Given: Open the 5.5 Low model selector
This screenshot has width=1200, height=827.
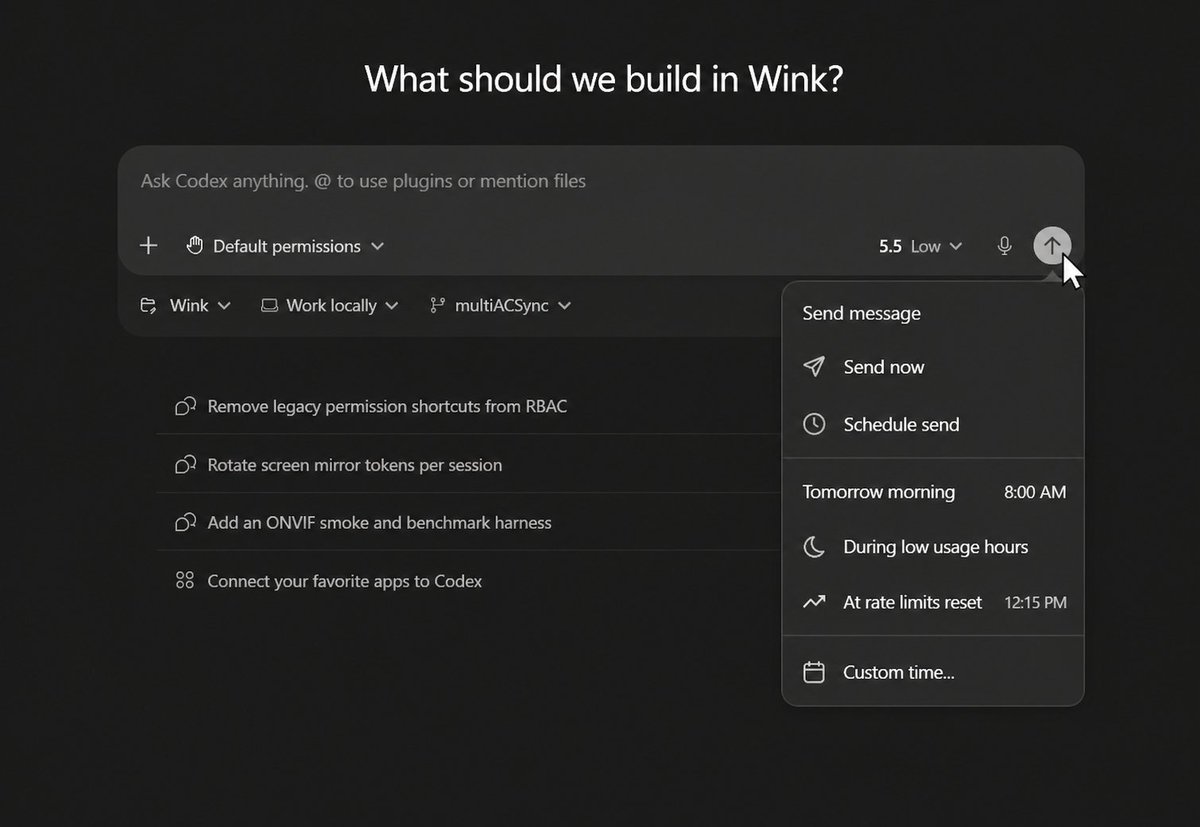Looking at the screenshot, I should (920, 246).
